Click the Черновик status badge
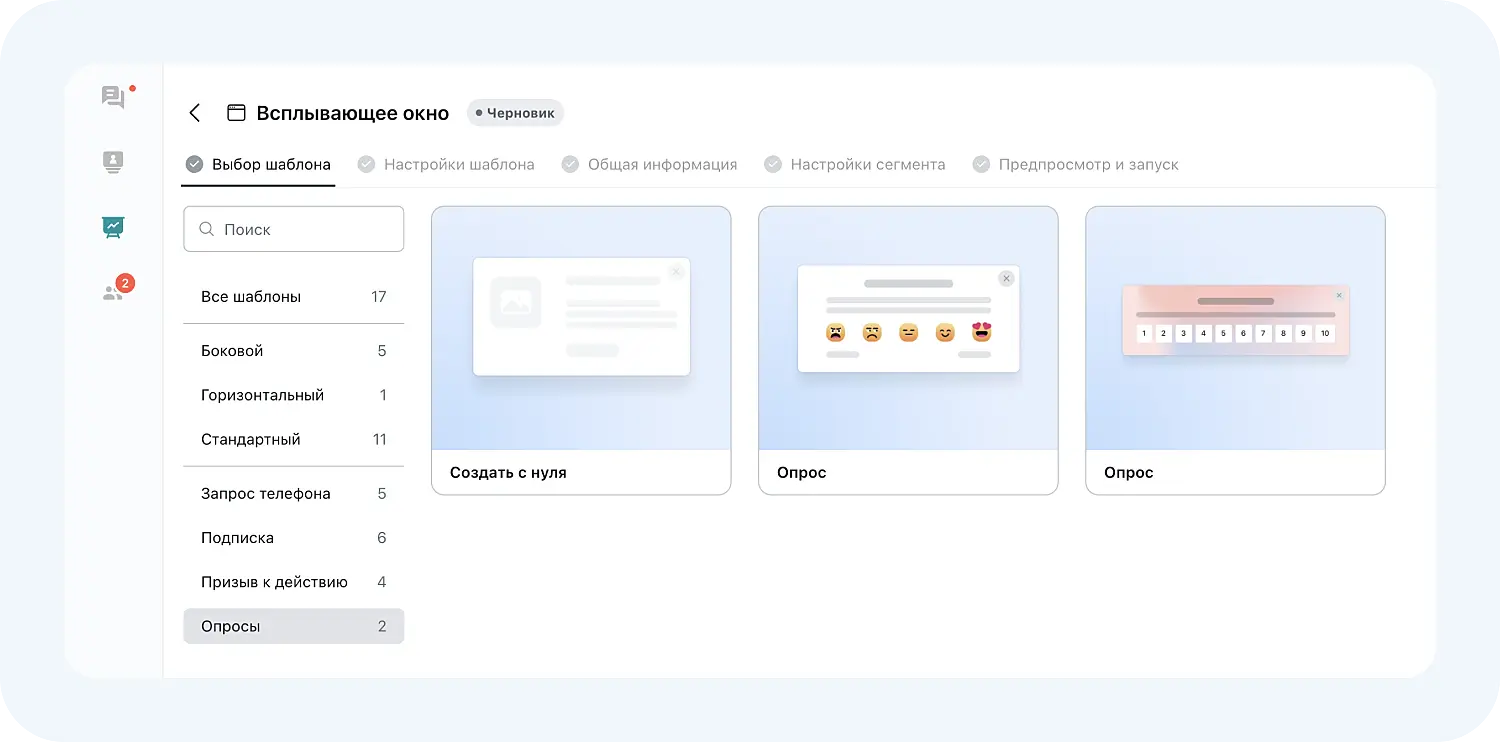 click(515, 112)
